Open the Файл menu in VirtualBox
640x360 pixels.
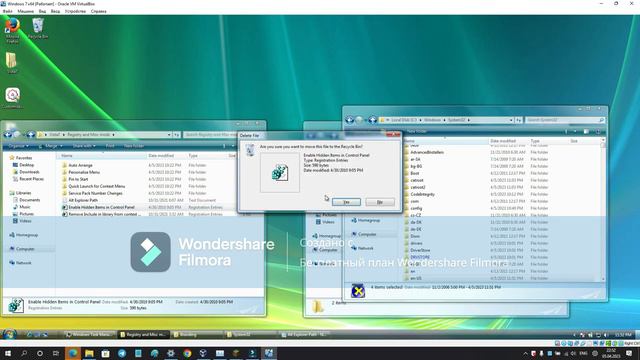[7, 11]
